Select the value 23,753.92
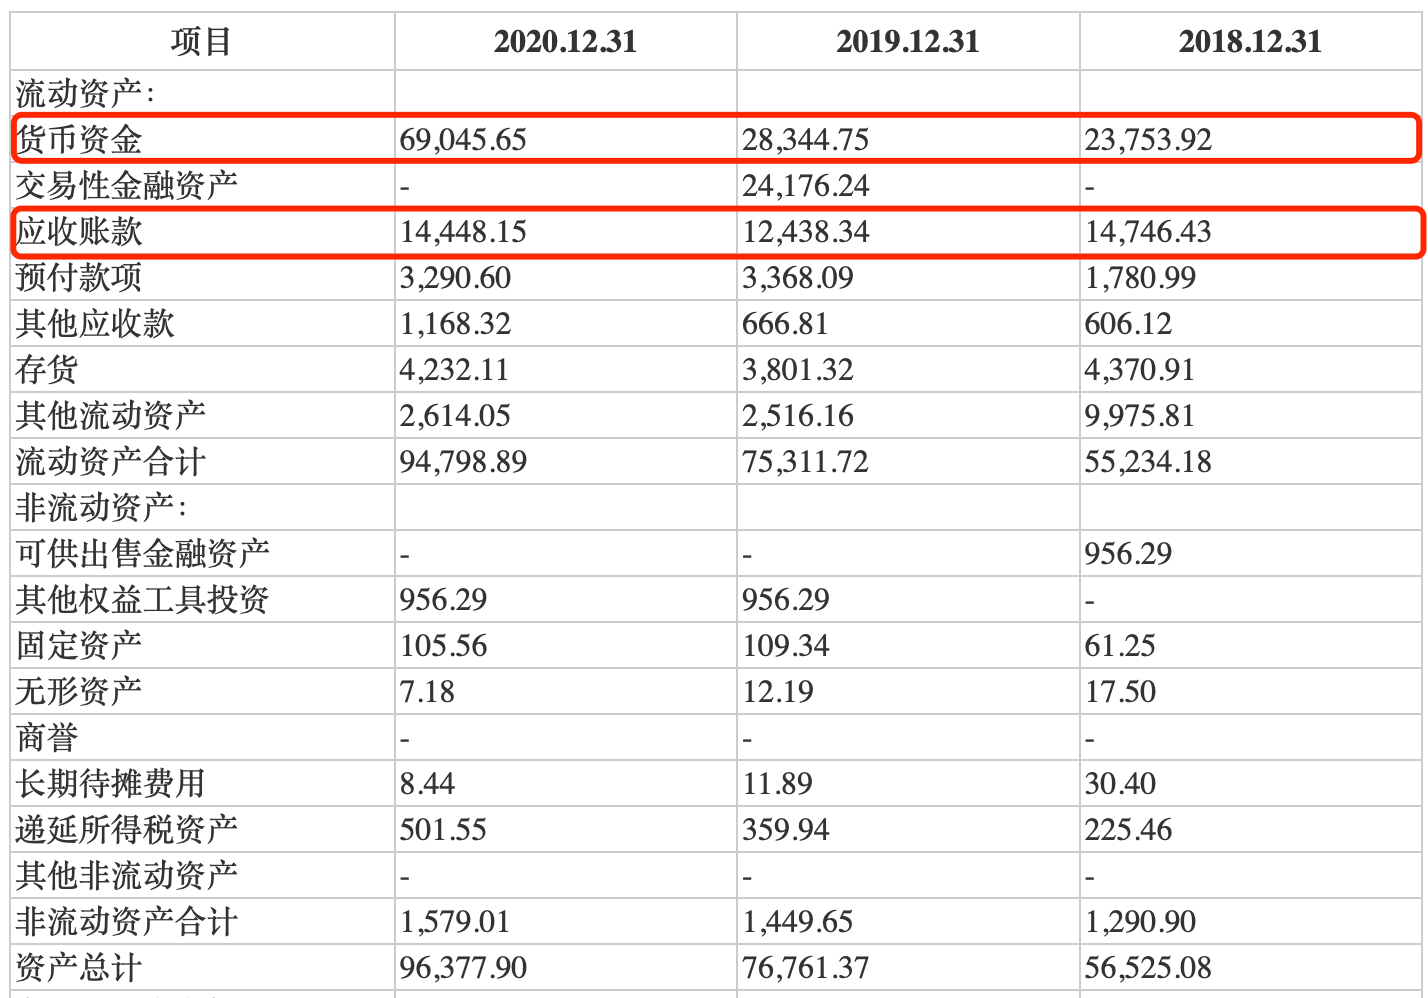 tap(1148, 139)
